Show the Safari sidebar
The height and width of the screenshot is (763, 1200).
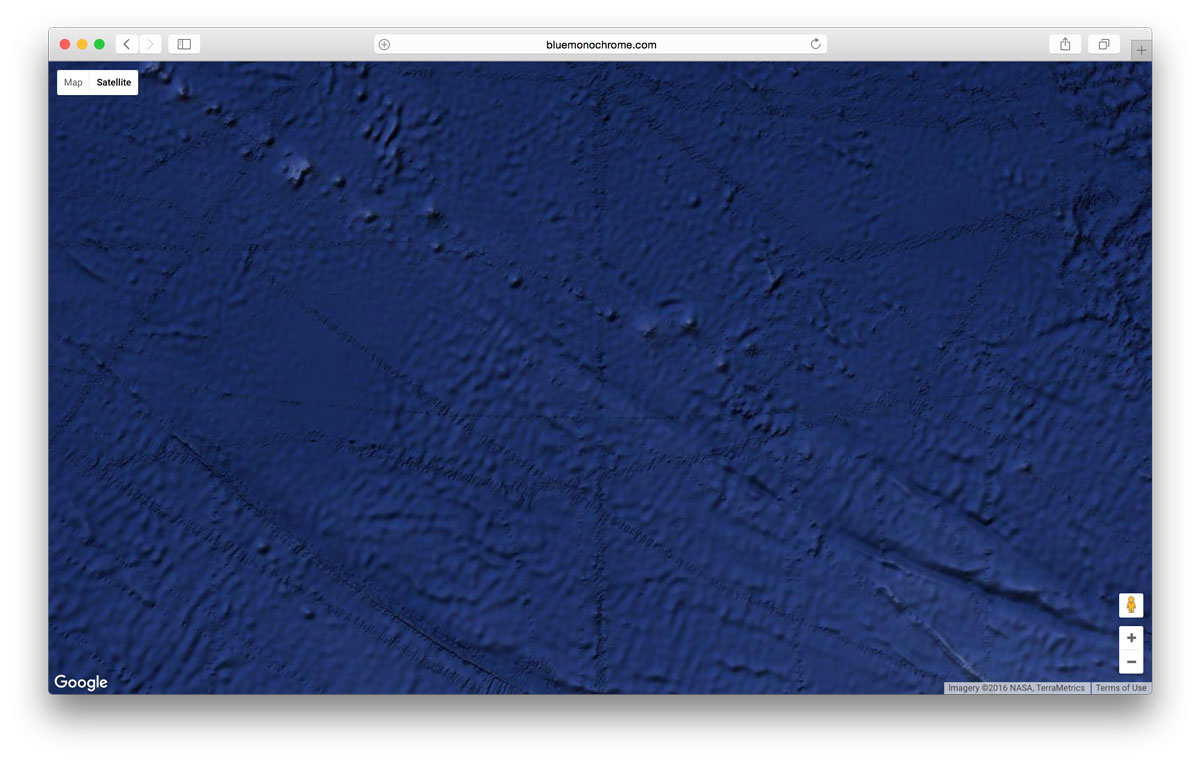[x=184, y=44]
